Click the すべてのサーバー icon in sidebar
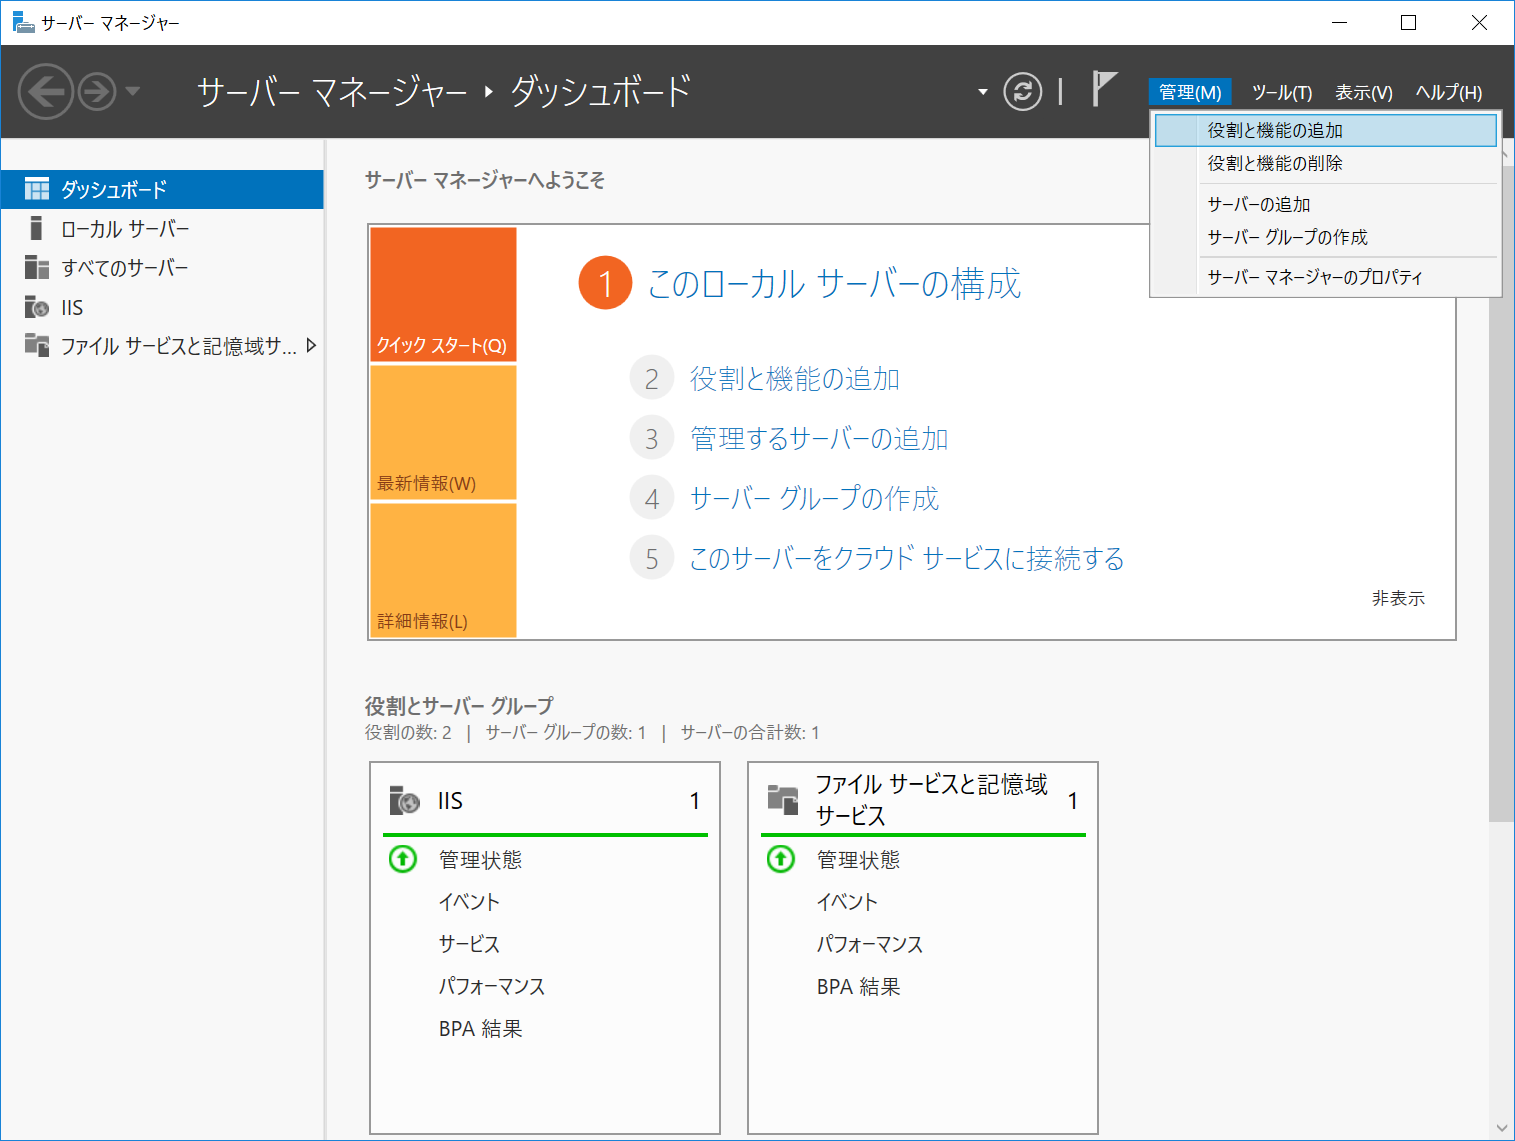This screenshot has height=1141, width=1515. [x=37, y=267]
